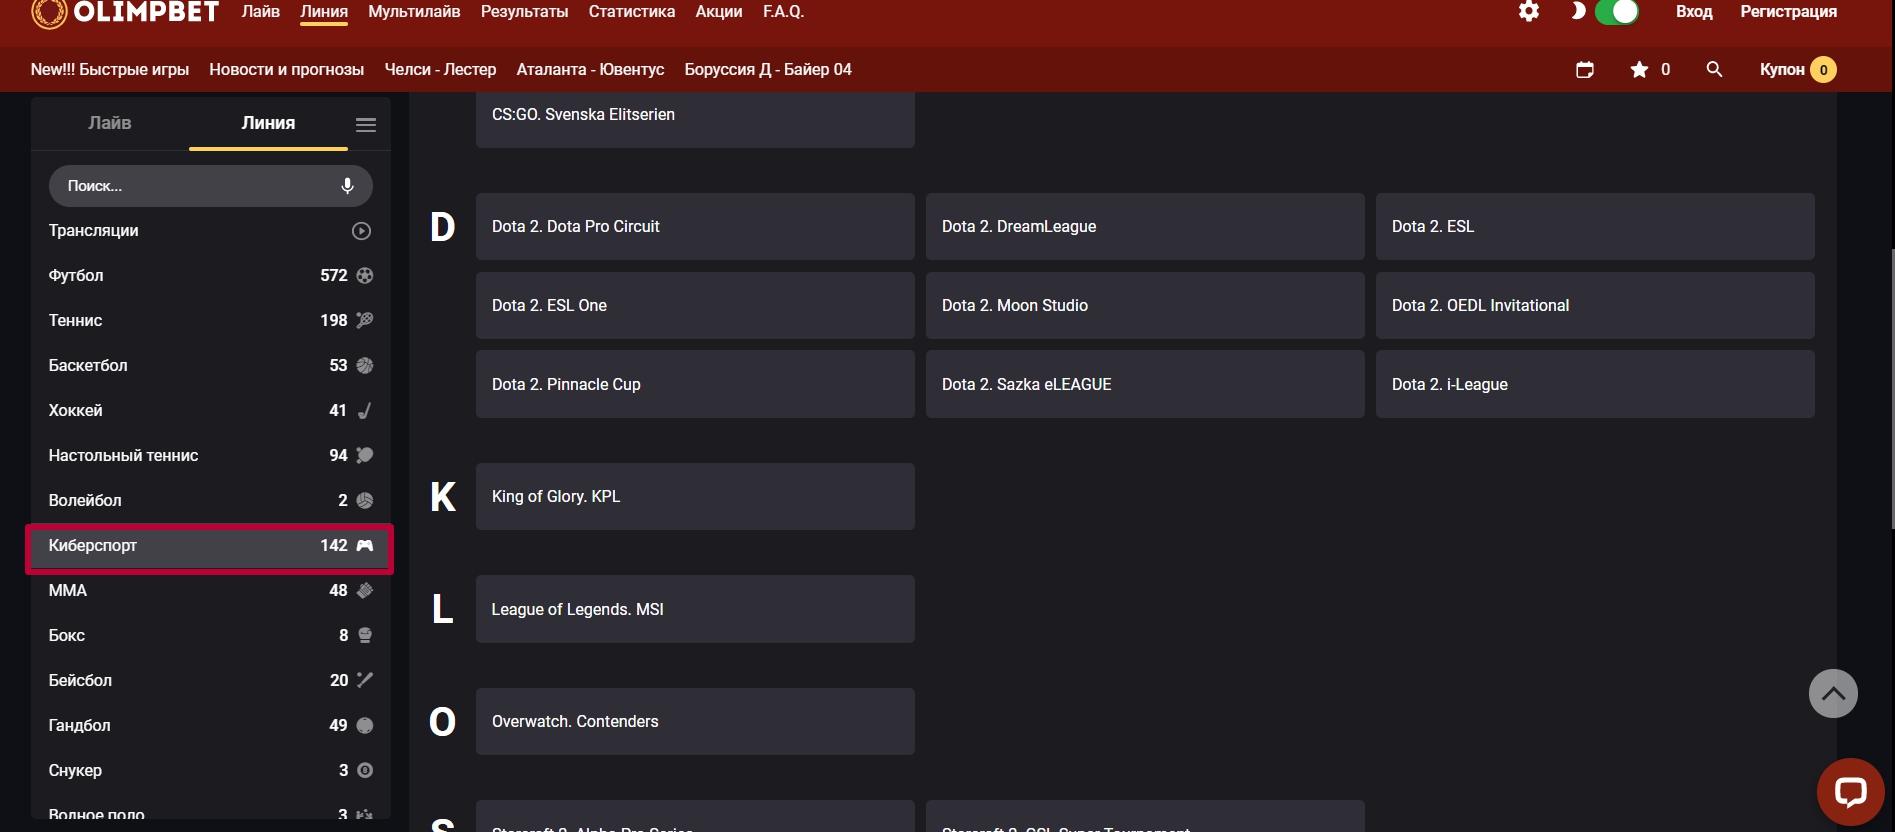This screenshot has height=832, width=1895.
Task: Click the Вход login button
Action: [x=1694, y=12]
